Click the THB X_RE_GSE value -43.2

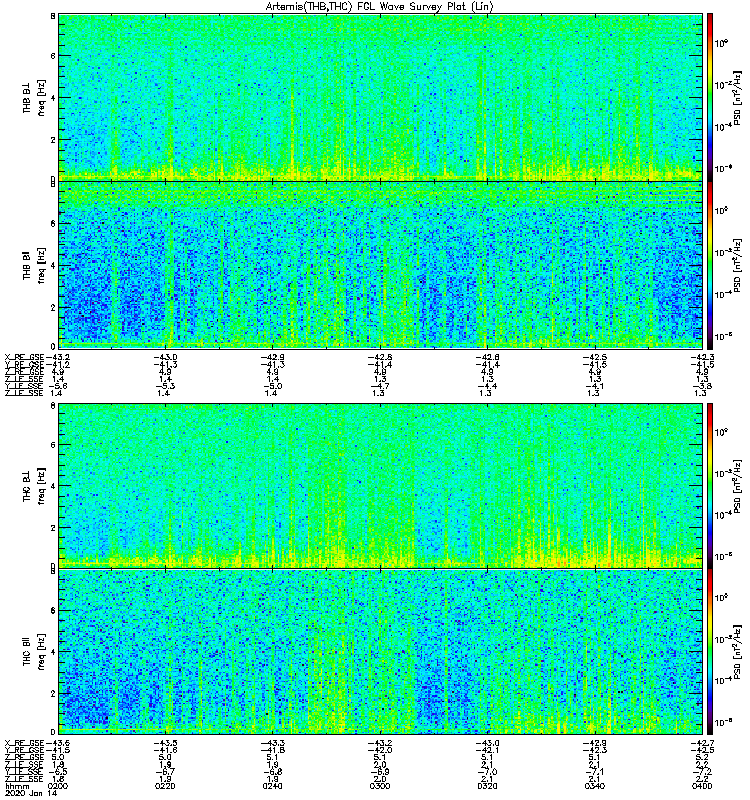tap(57, 358)
